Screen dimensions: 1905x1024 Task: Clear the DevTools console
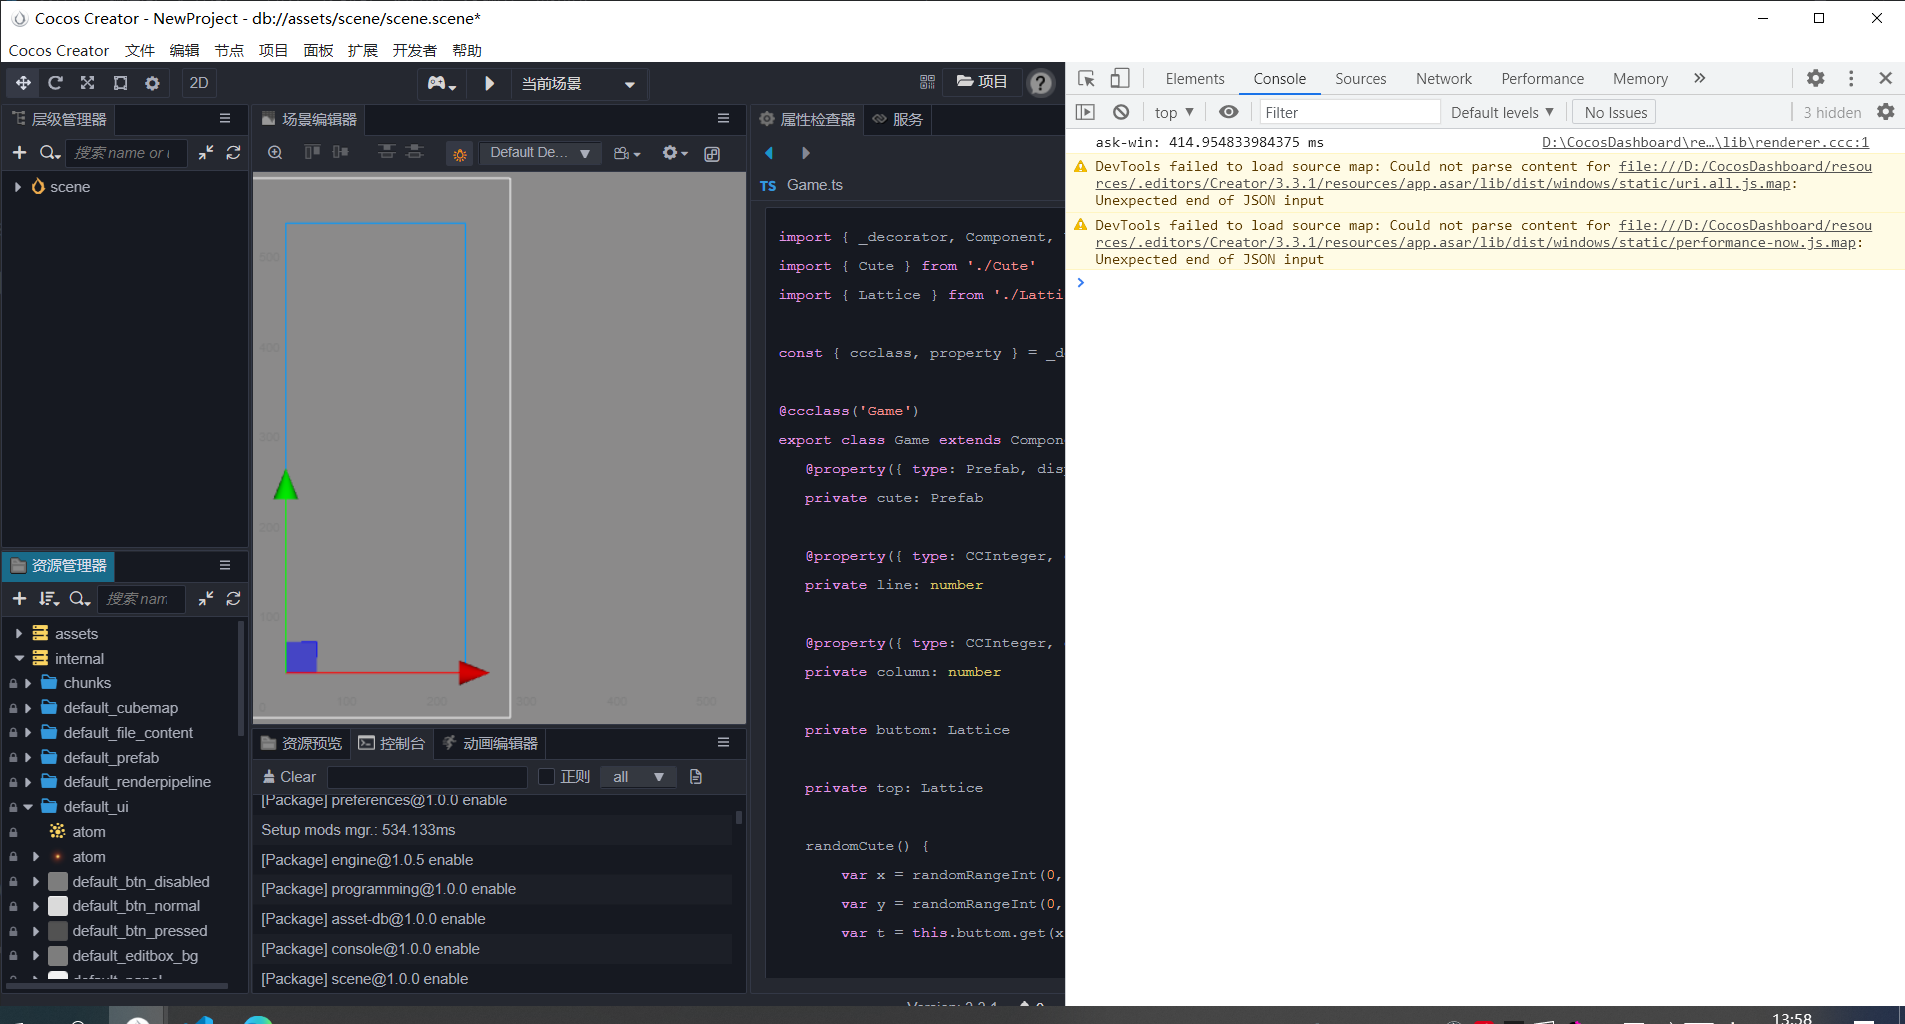(1121, 112)
